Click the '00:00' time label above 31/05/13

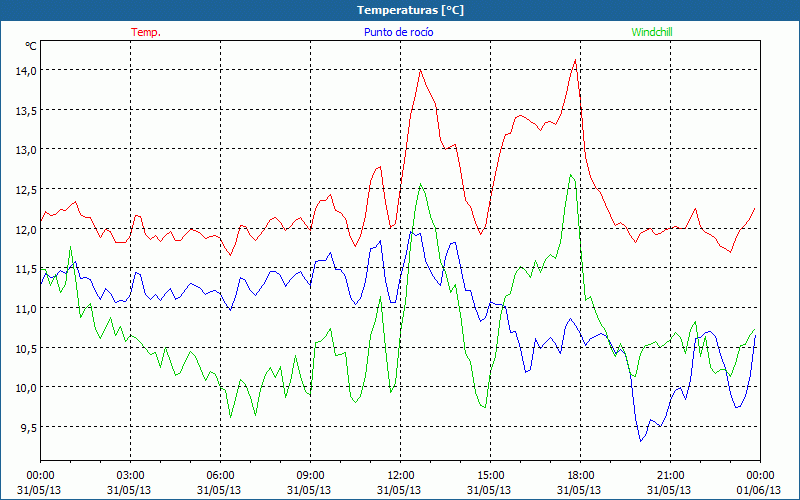click(40, 476)
